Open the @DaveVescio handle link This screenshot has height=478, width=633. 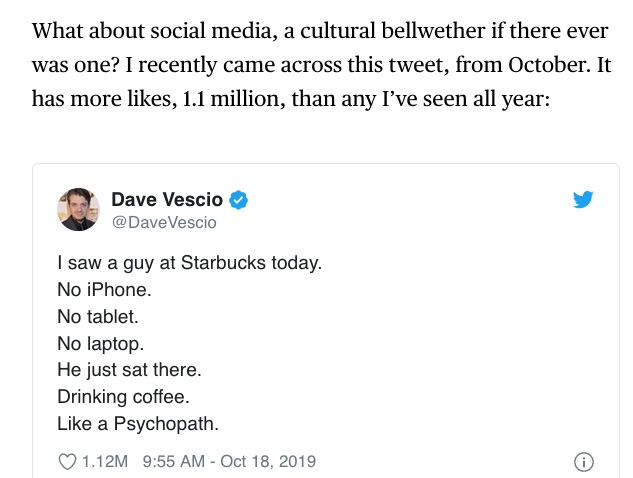coord(164,222)
